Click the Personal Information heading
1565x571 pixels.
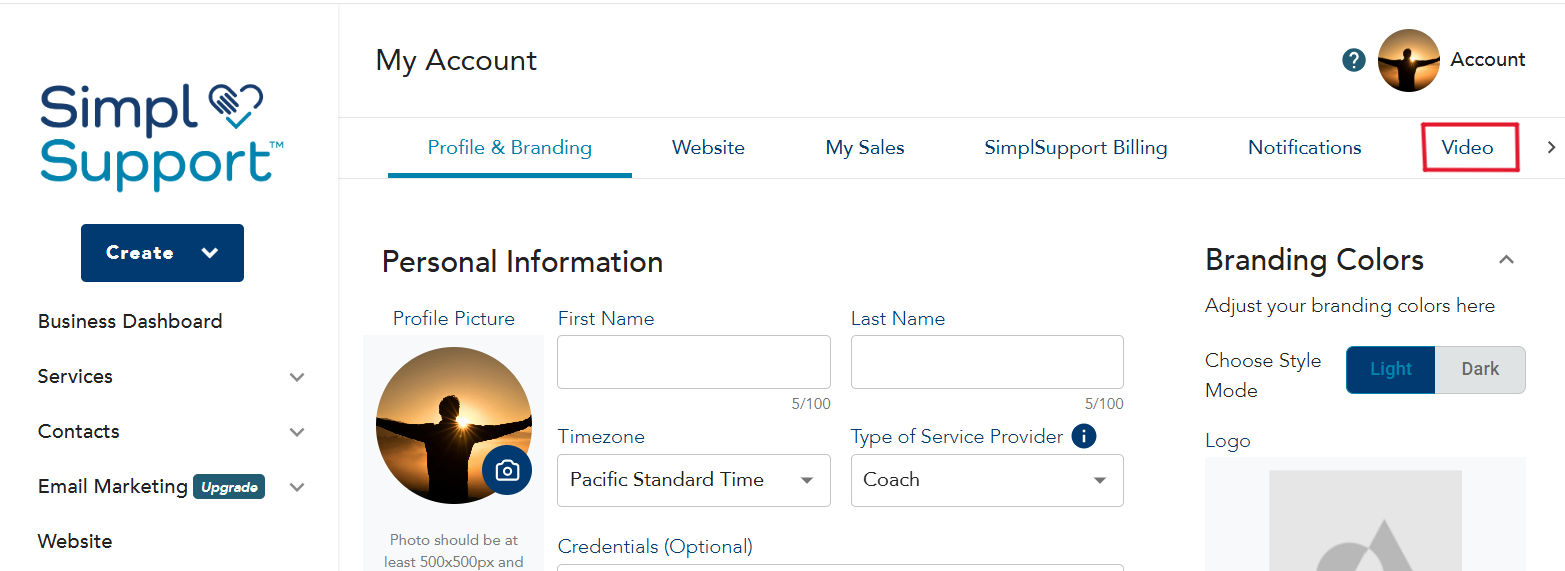click(x=522, y=262)
